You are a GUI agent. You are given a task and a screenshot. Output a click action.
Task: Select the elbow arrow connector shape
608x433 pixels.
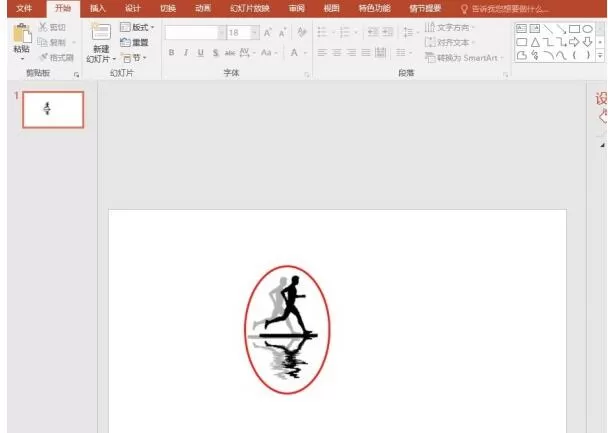click(561, 42)
